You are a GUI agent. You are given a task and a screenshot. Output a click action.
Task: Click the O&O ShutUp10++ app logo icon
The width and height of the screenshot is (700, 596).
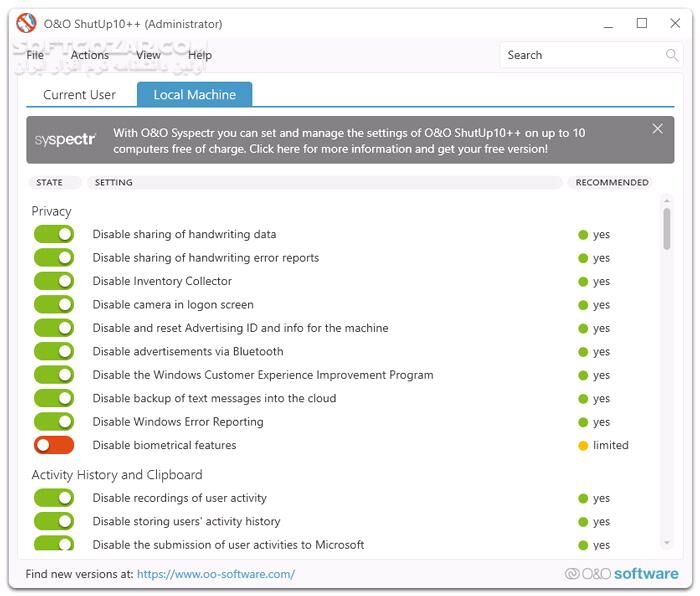tap(26, 24)
